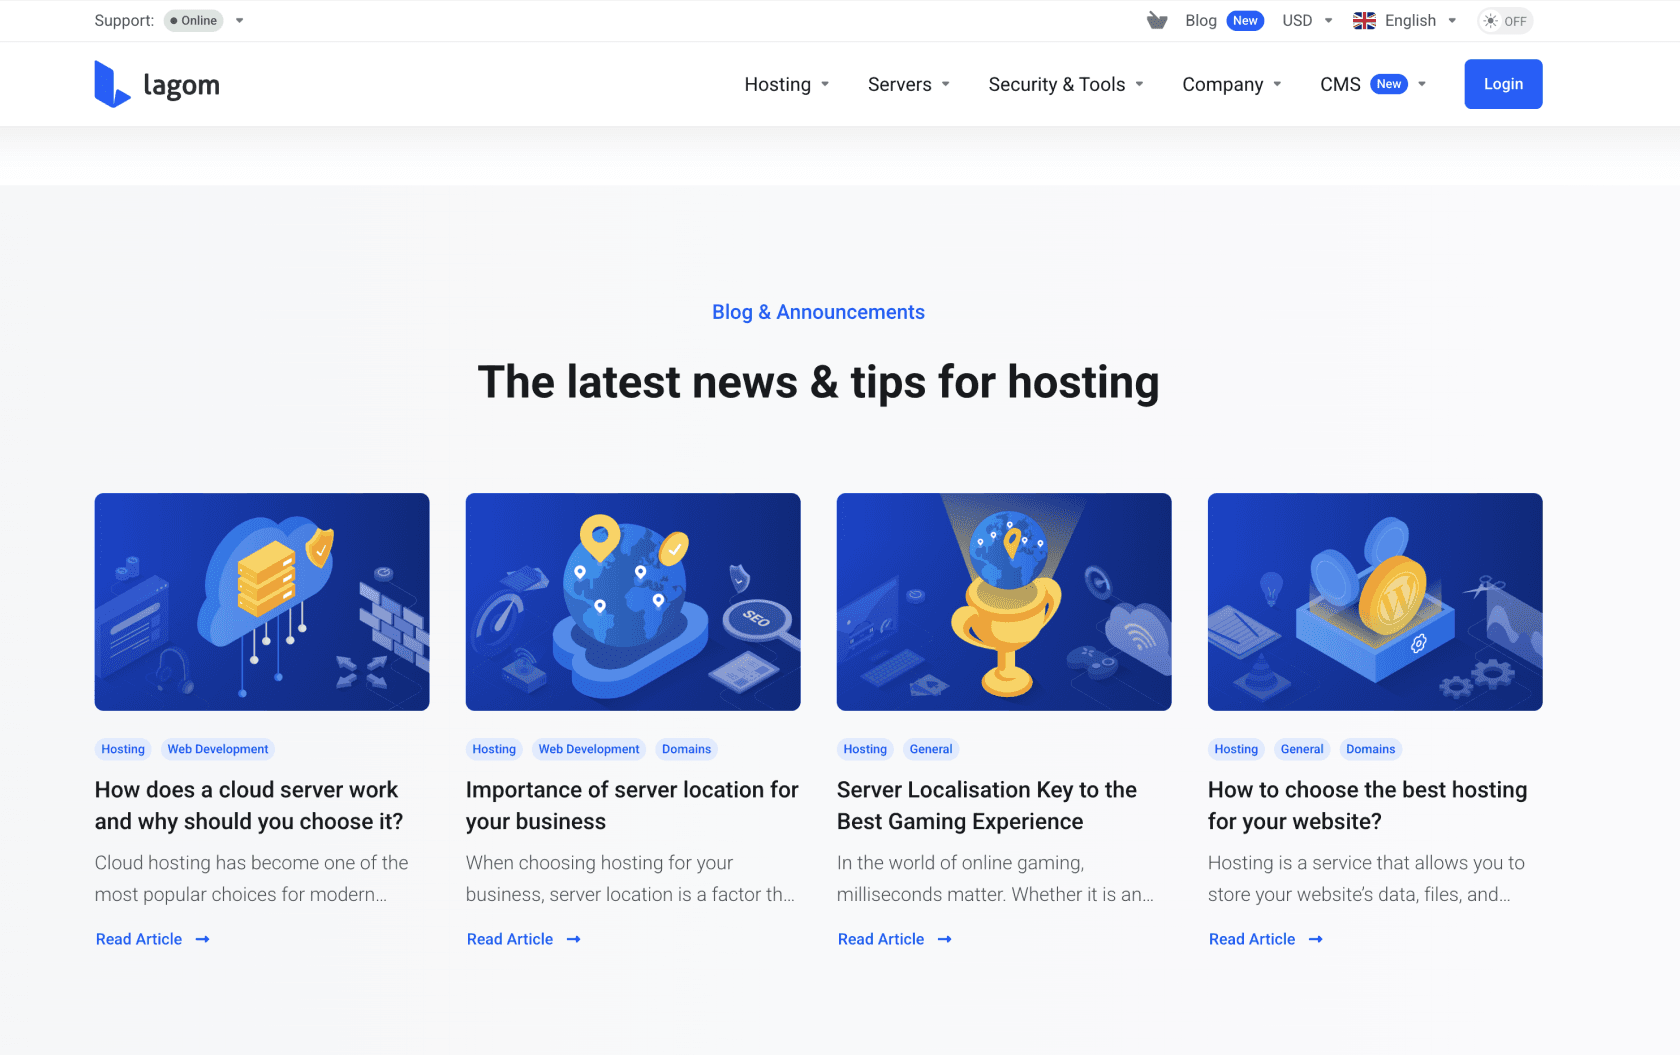The width and height of the screenshot is (1680, 1055).
Task: Click the Login button
Action: click(1503, 84)
